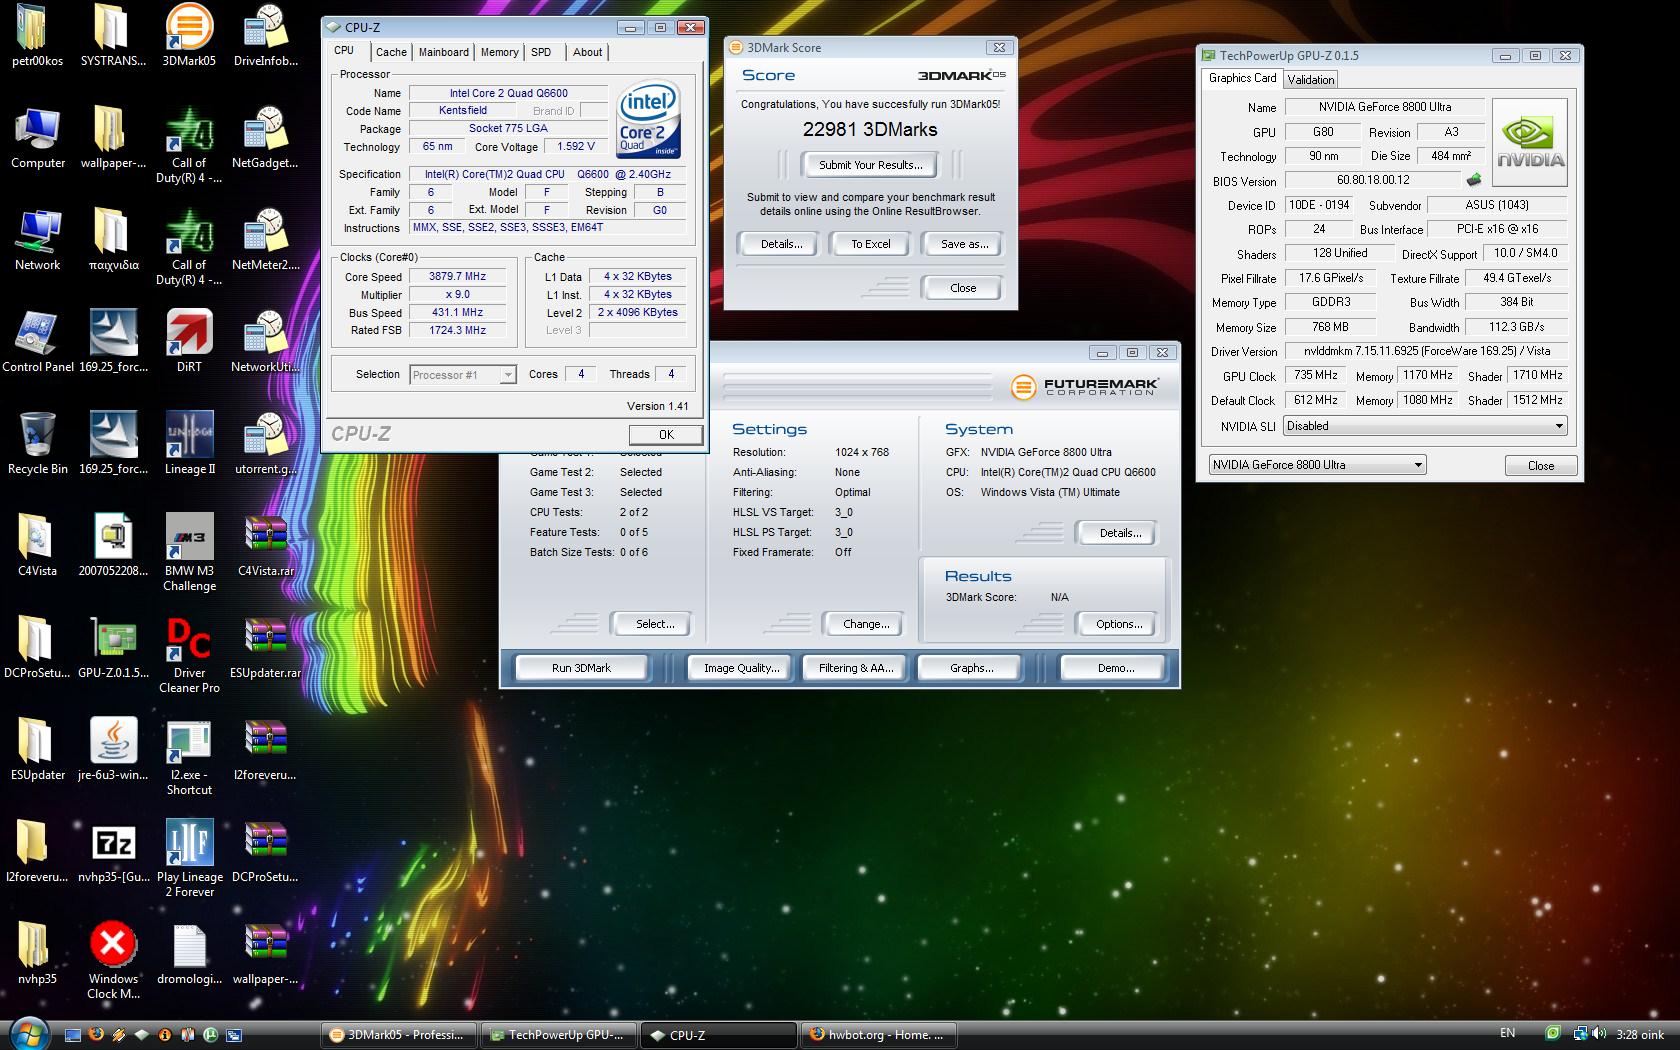Click the network icon in system tray
The width and height of the screenshot is (1680, 1050).
pyautogui.click(x=1580, y=1034)
